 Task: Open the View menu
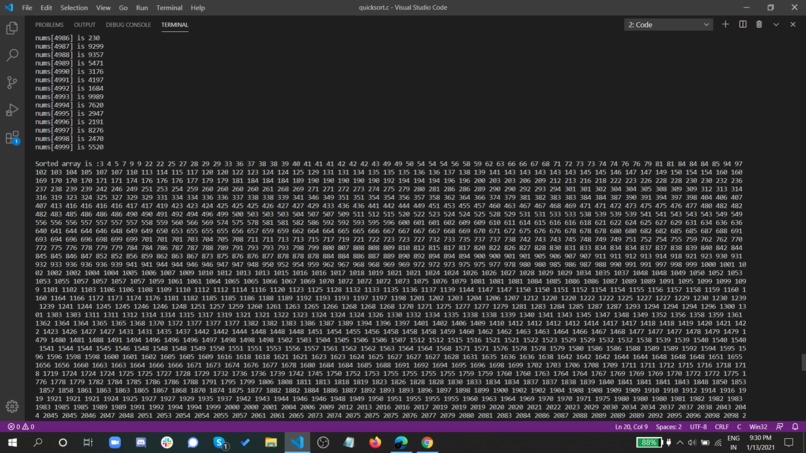coord(103,8)
